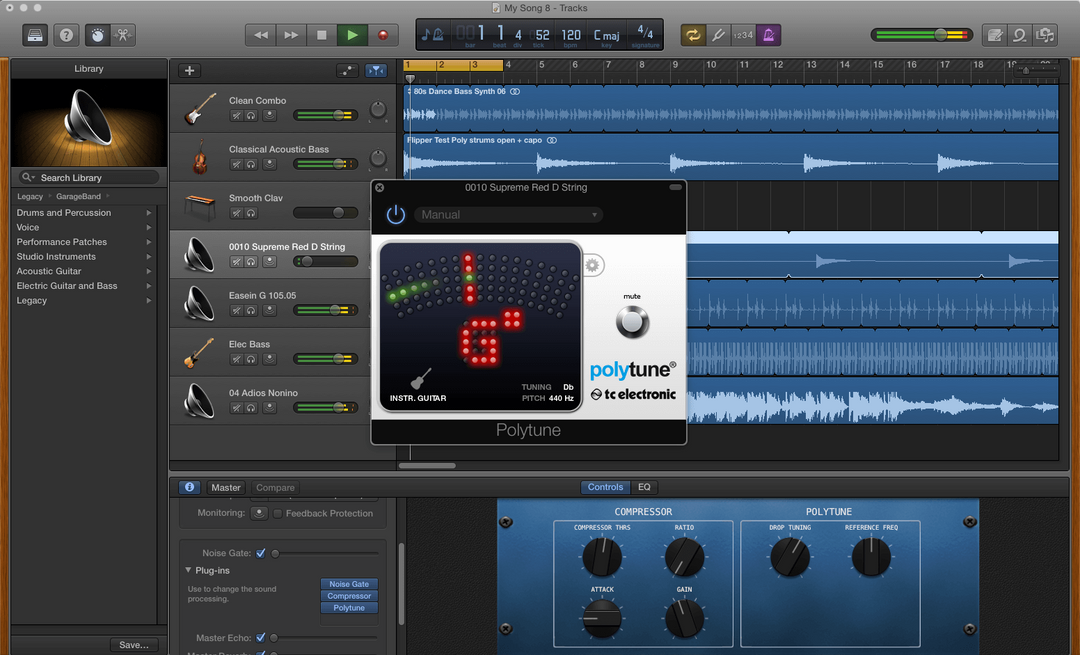The height and width of the screenshot is (655, 1080).
Task: Click the Clean Combo pan knob
Action: [x=377, y=109]
